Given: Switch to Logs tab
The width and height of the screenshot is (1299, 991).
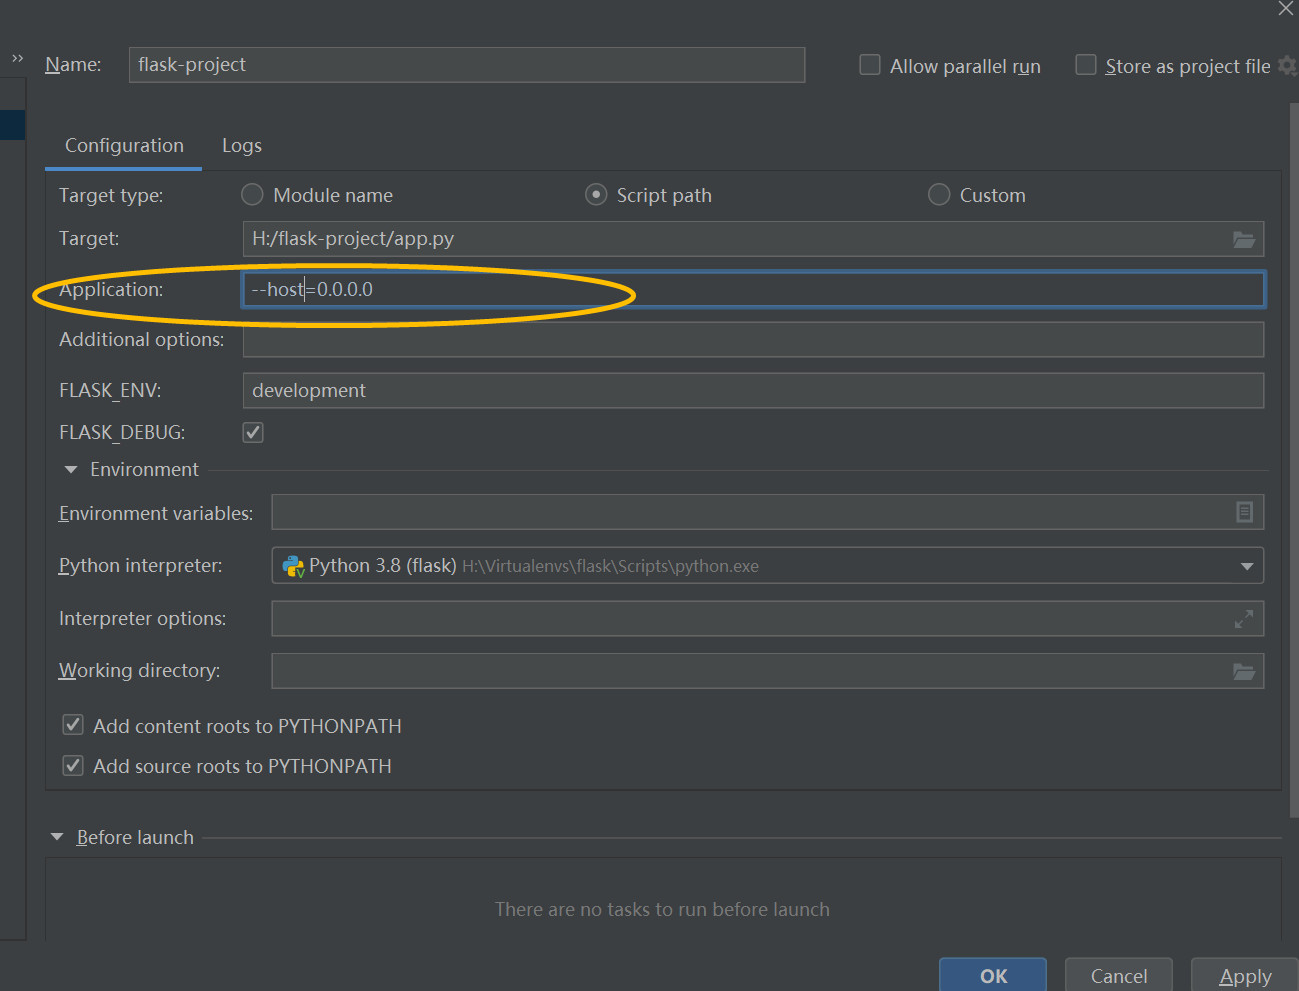Looking at the screenshot, I should click(242, 146).
